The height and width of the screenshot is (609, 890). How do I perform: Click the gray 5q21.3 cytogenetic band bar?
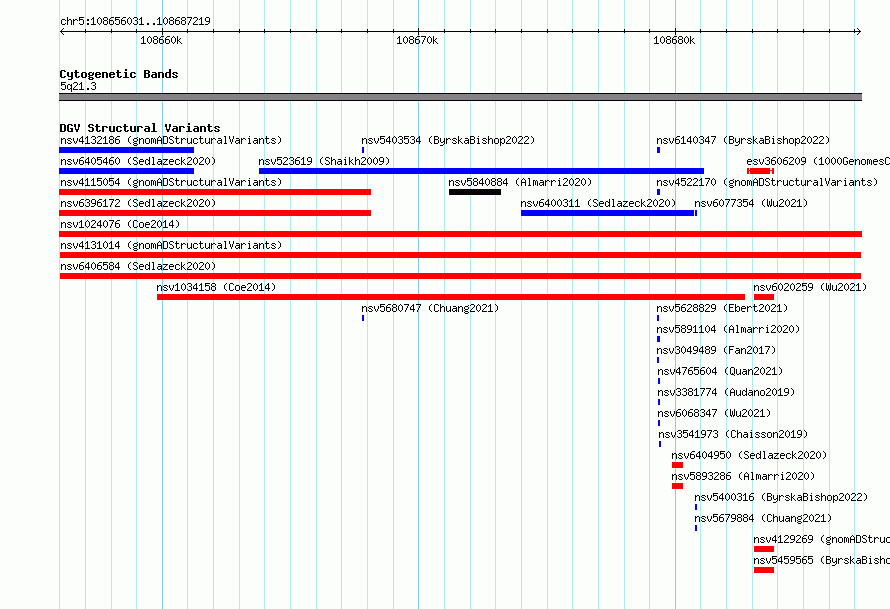coord(460,97)
